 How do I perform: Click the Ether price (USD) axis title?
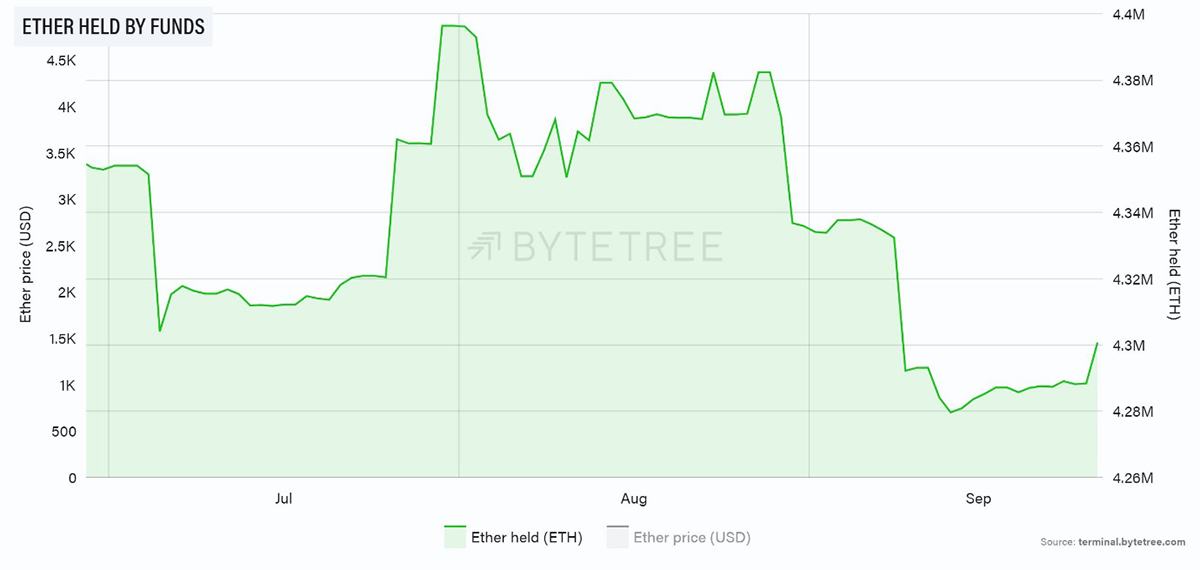coord(26,264)
